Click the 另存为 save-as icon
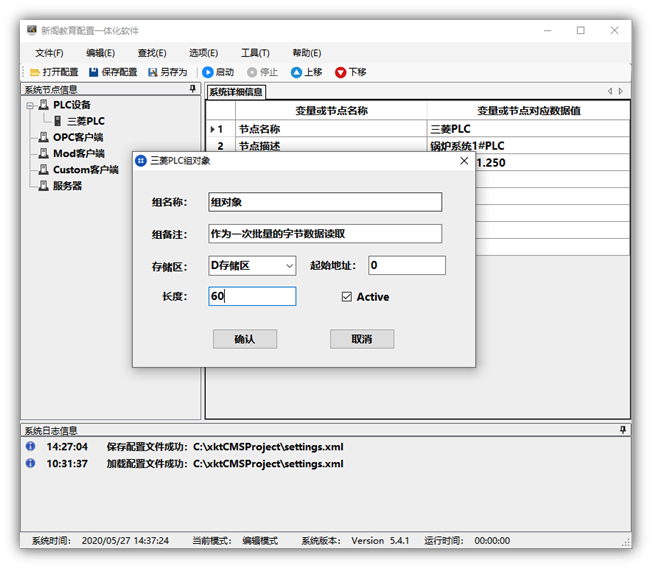This screenshot has width=653, height=569. click(153, 72)
